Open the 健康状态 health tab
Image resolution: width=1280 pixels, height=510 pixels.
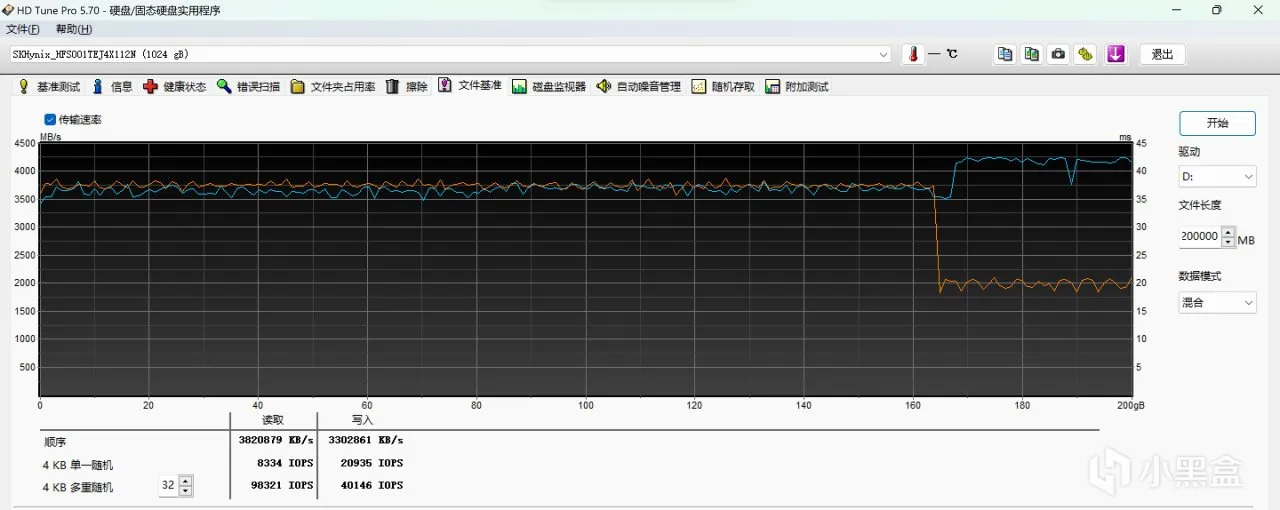[x=174, y=87]
